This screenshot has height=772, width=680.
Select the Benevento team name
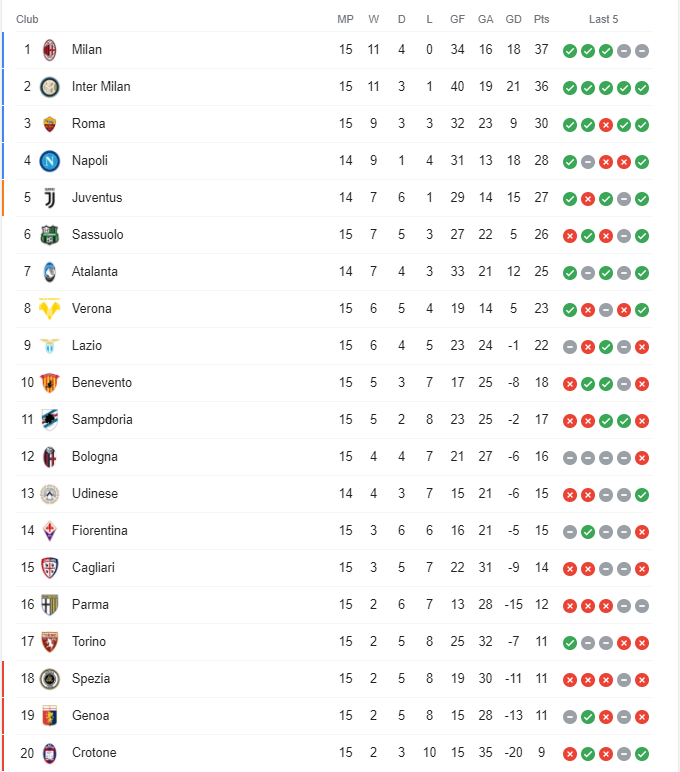point(102,383)
